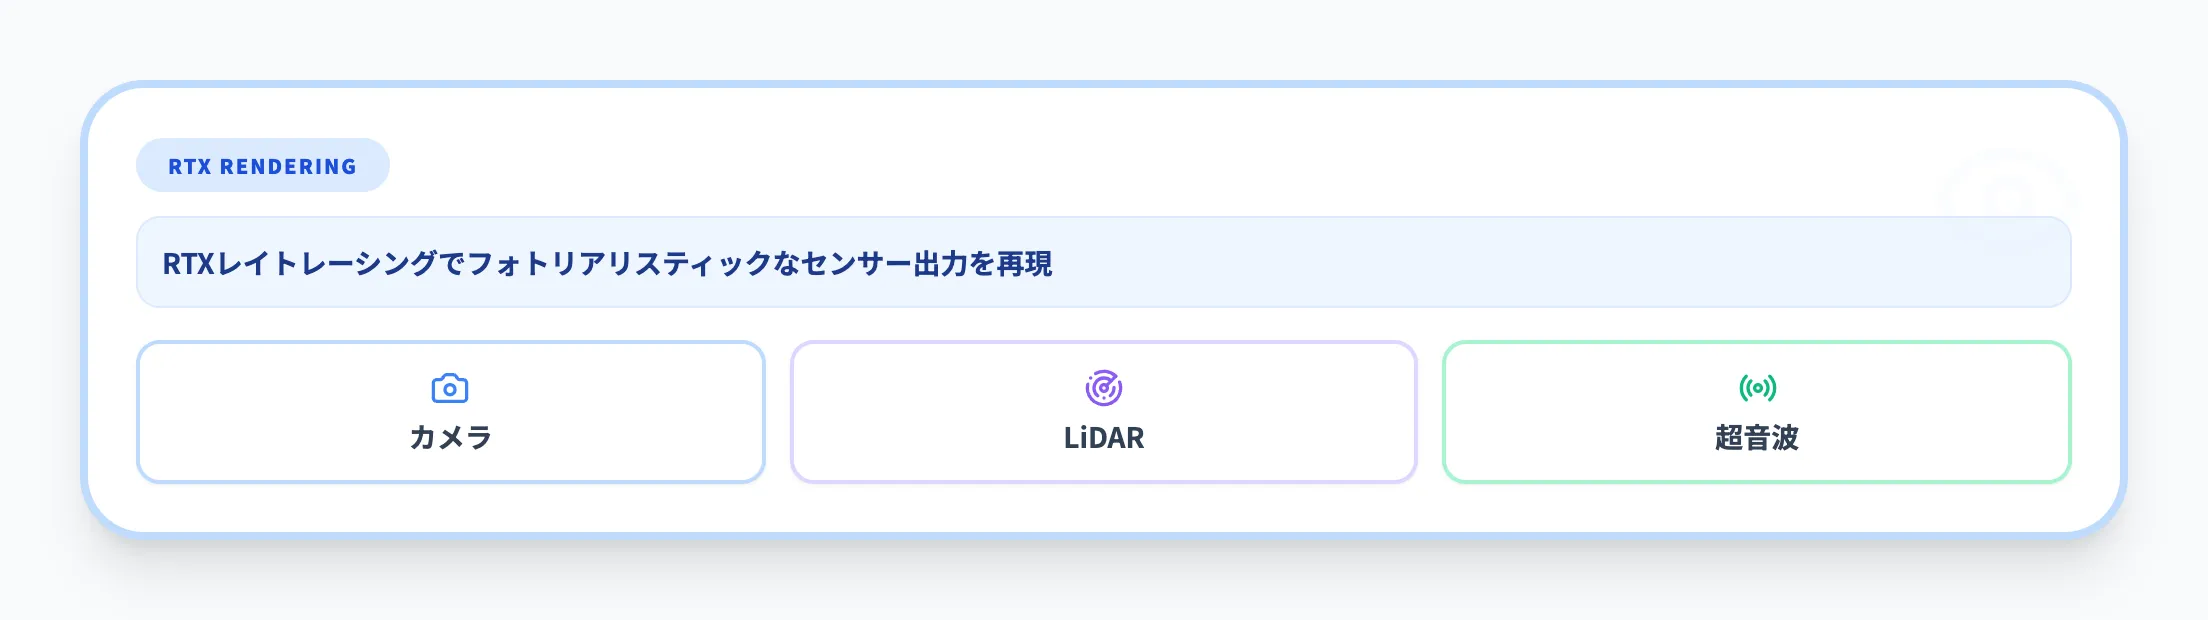Select the LiDAR sensor card

pos(1104,412)
